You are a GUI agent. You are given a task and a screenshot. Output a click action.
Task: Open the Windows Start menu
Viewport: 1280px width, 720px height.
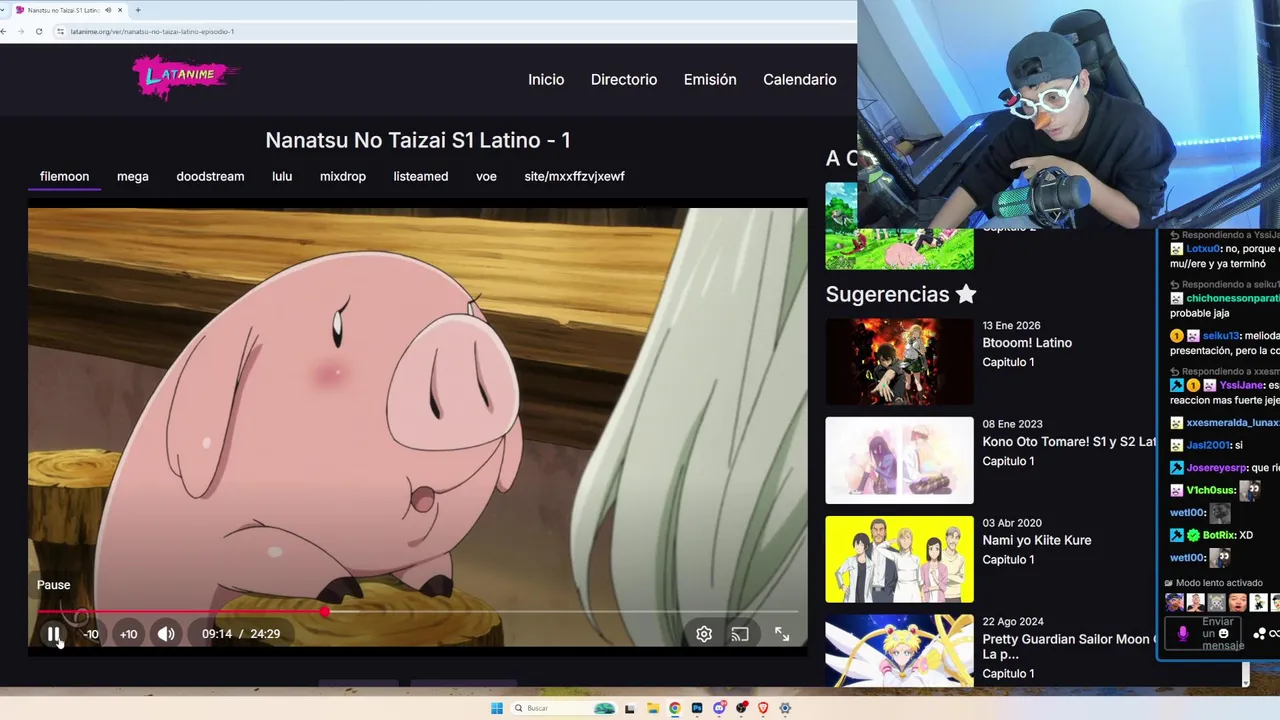497,708
